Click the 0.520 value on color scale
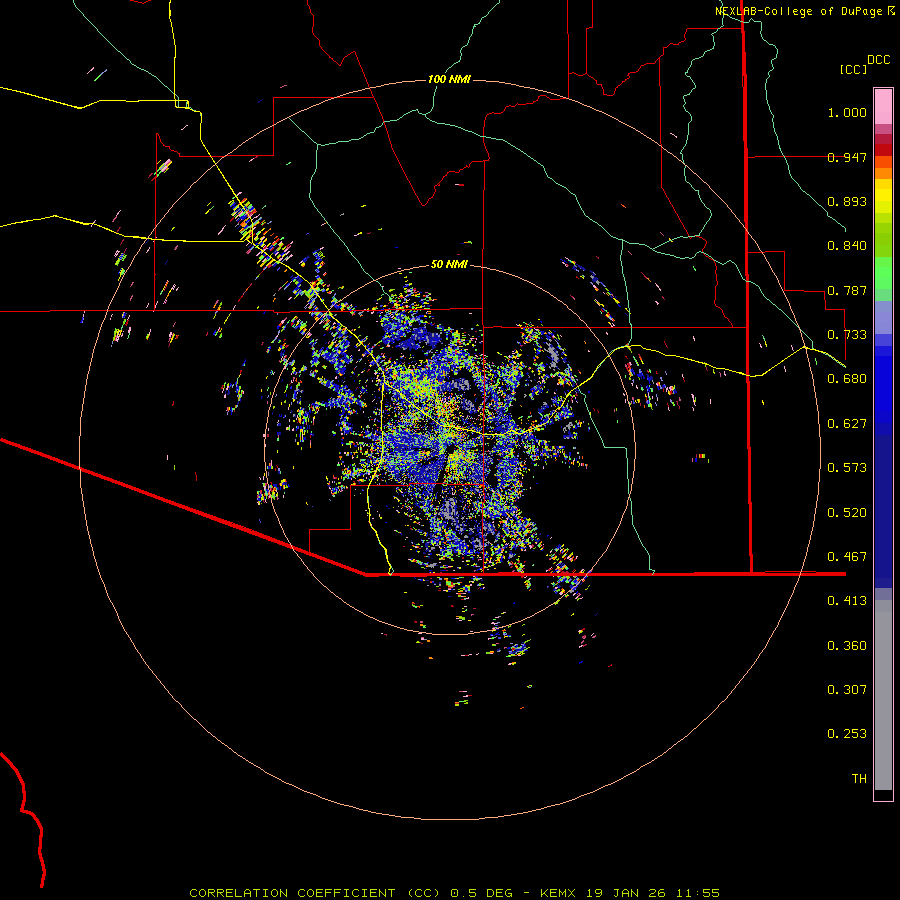 (x=847, y=513)
